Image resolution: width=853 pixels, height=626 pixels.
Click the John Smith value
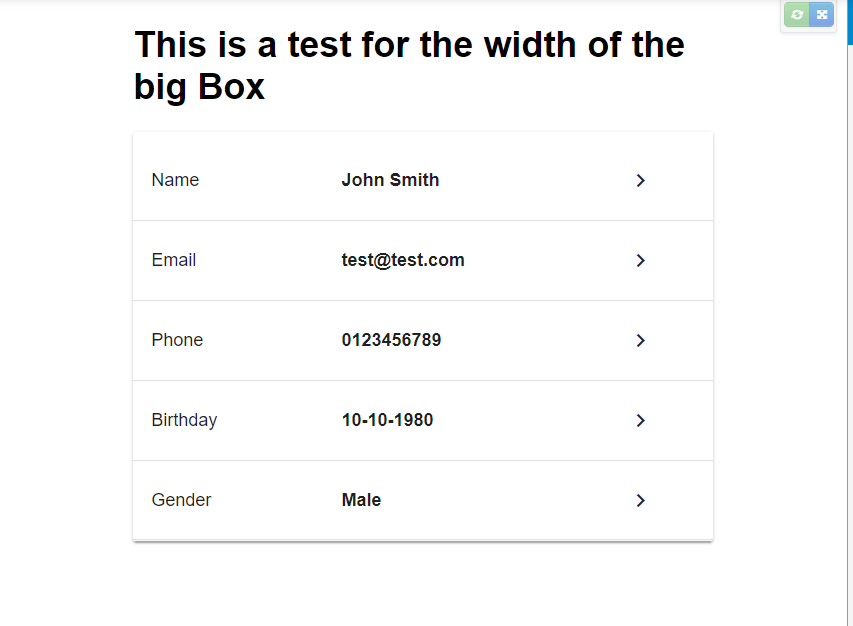coord(390,180)
